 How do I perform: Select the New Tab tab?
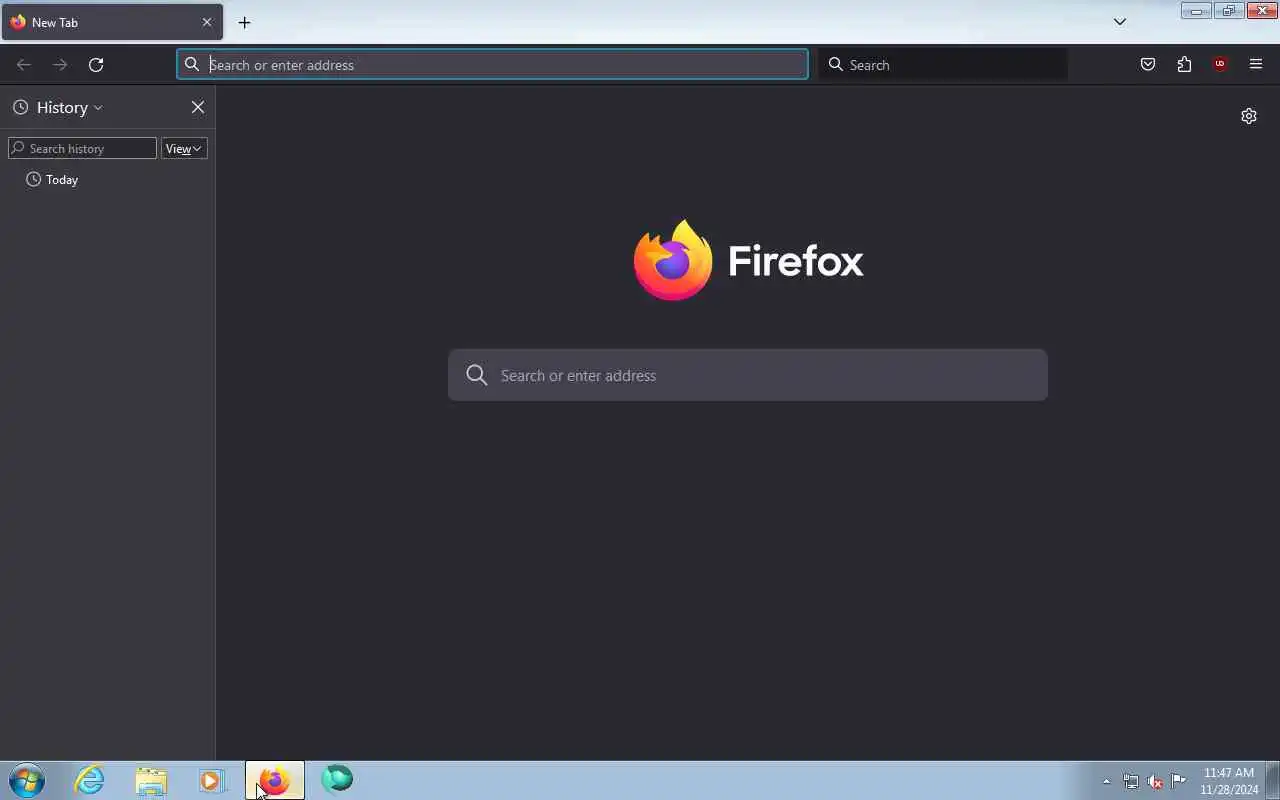point(112,22)
